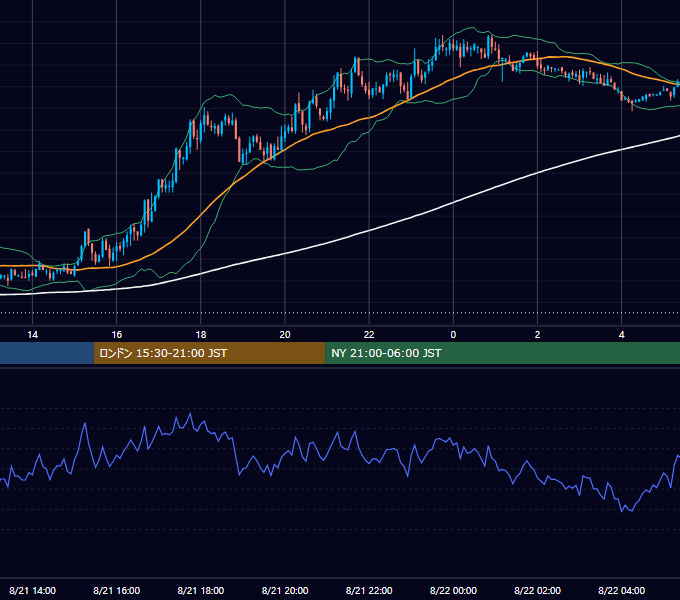Viewport: 680px width, 600px height.
Task: Click the 8/22 00:00 date label
Action: click(x=453, y=590)
